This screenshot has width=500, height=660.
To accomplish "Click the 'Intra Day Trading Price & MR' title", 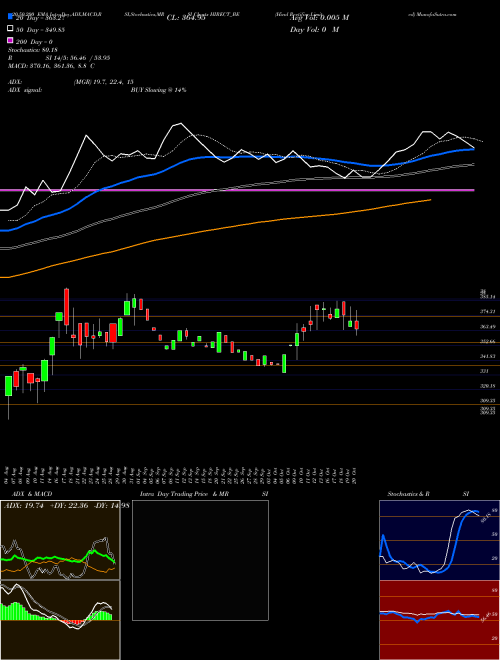I will (x=184, y=494).
